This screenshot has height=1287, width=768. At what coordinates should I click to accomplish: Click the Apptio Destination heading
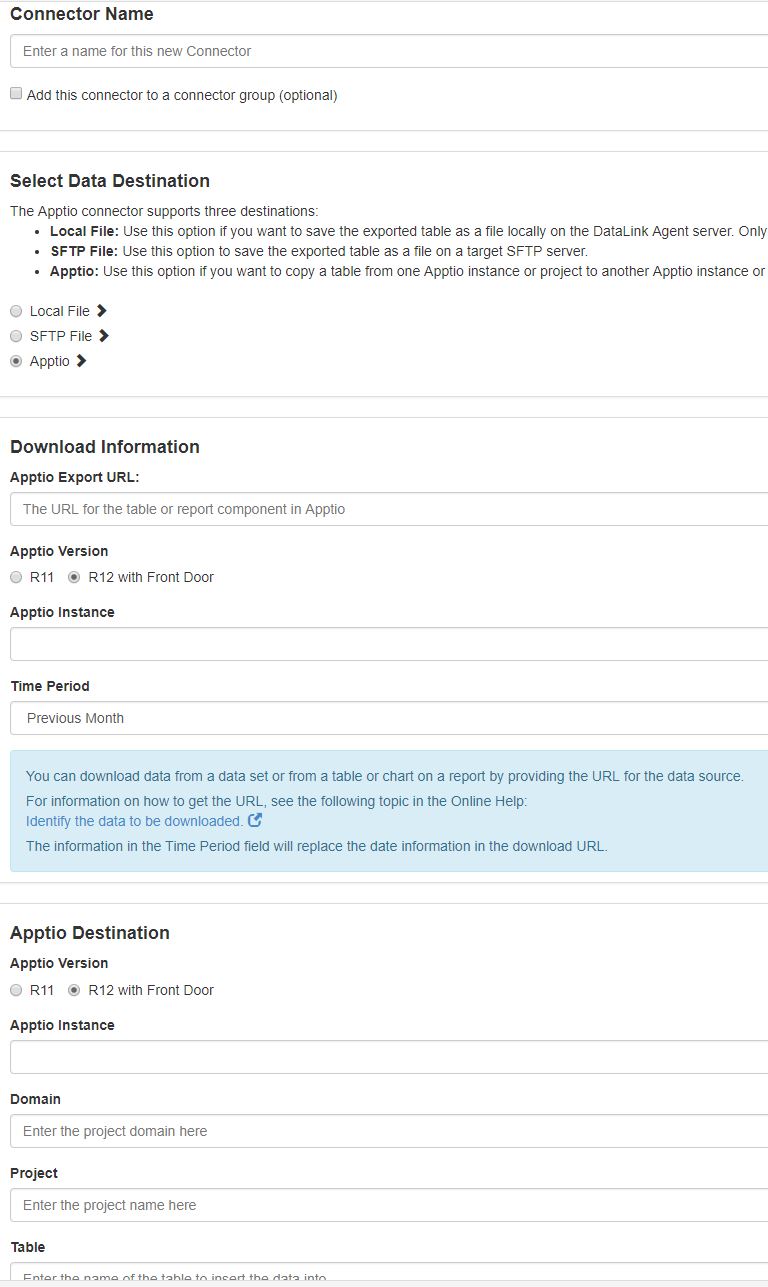click(90, 933)
